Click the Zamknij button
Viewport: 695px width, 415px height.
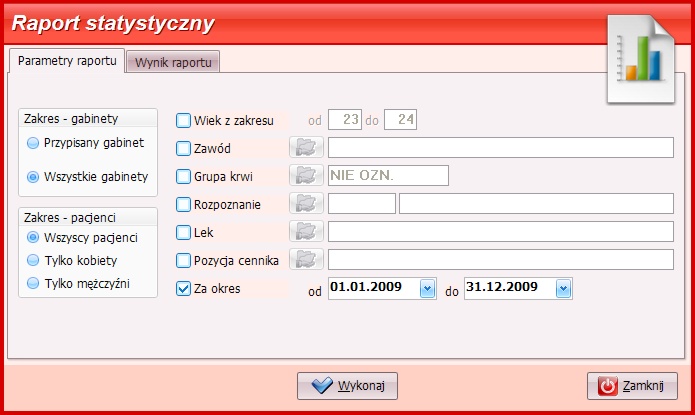631,385
